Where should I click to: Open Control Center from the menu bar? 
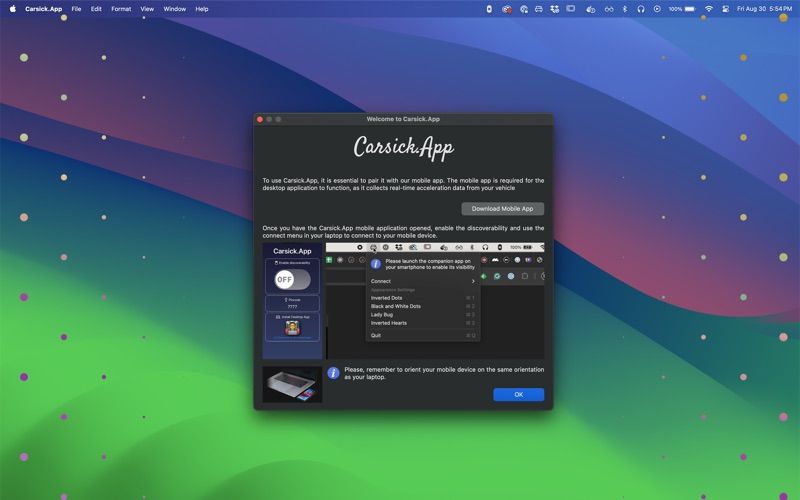tap(725, 9)
